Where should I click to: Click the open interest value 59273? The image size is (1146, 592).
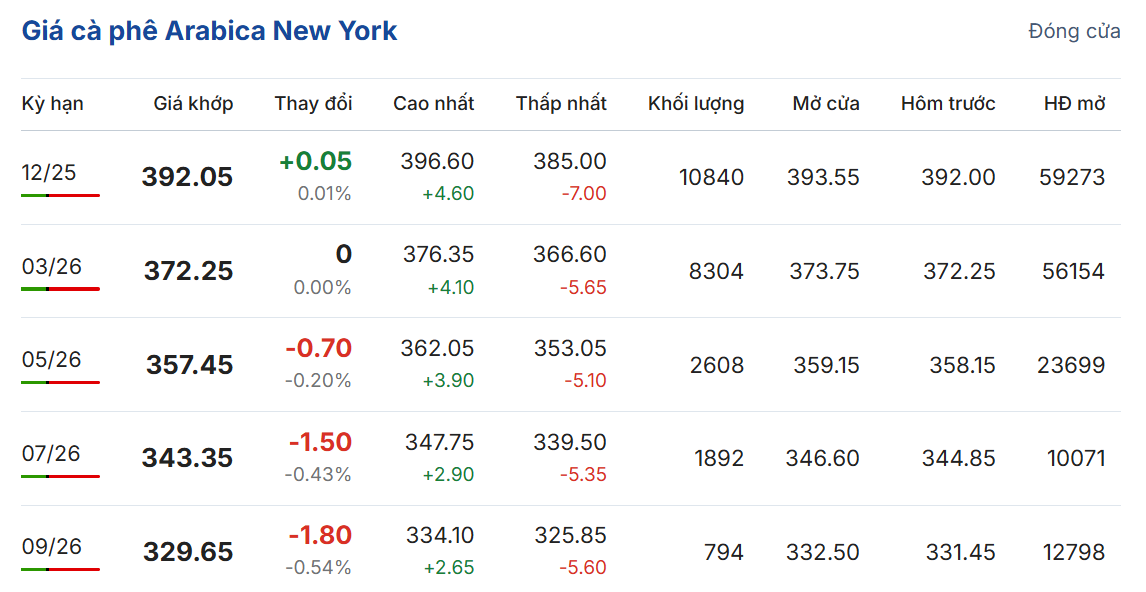1073,177
